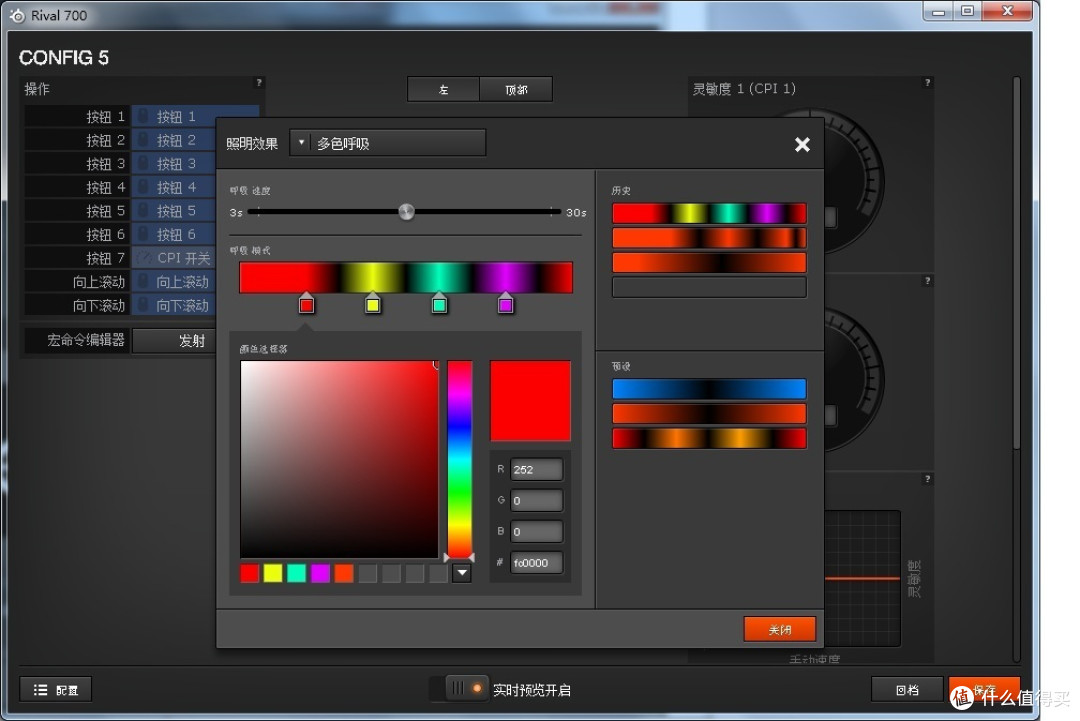The height and width of the screenshot is (721, 1080).
Task: Click the hex color code field
Action: tap(537, 563)
